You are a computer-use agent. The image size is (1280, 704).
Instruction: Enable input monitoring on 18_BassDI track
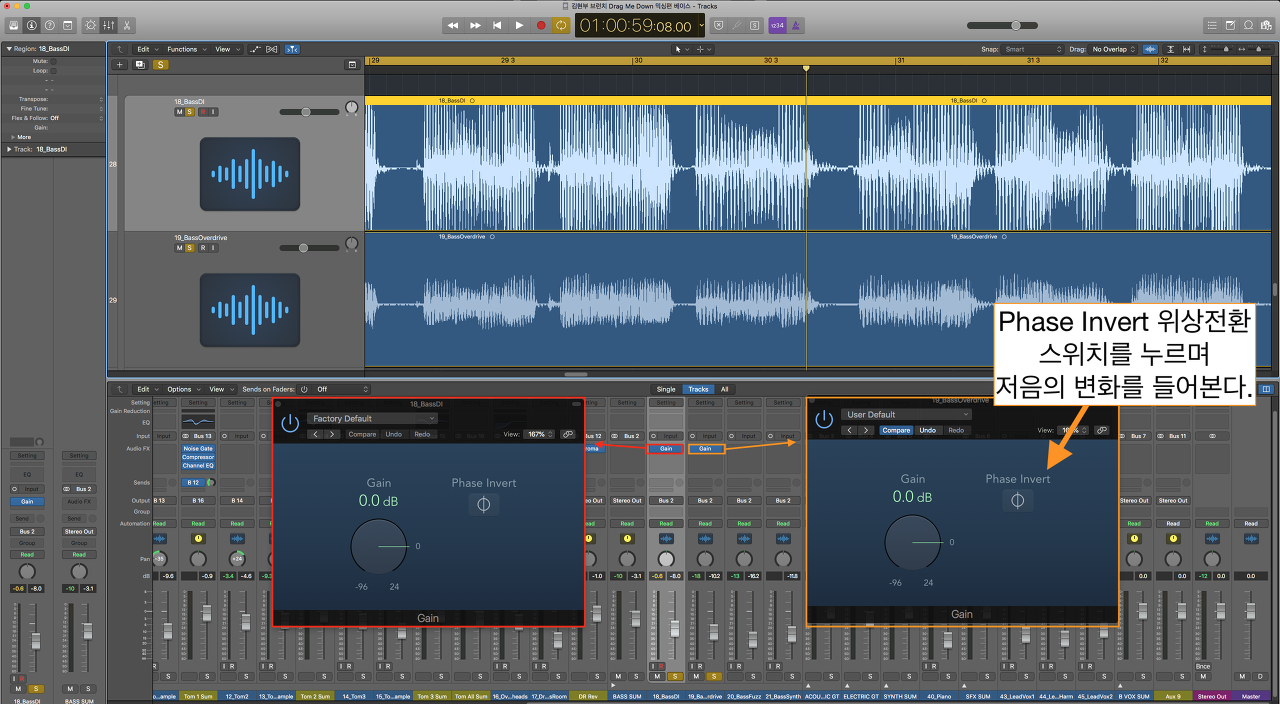(213, 112)
